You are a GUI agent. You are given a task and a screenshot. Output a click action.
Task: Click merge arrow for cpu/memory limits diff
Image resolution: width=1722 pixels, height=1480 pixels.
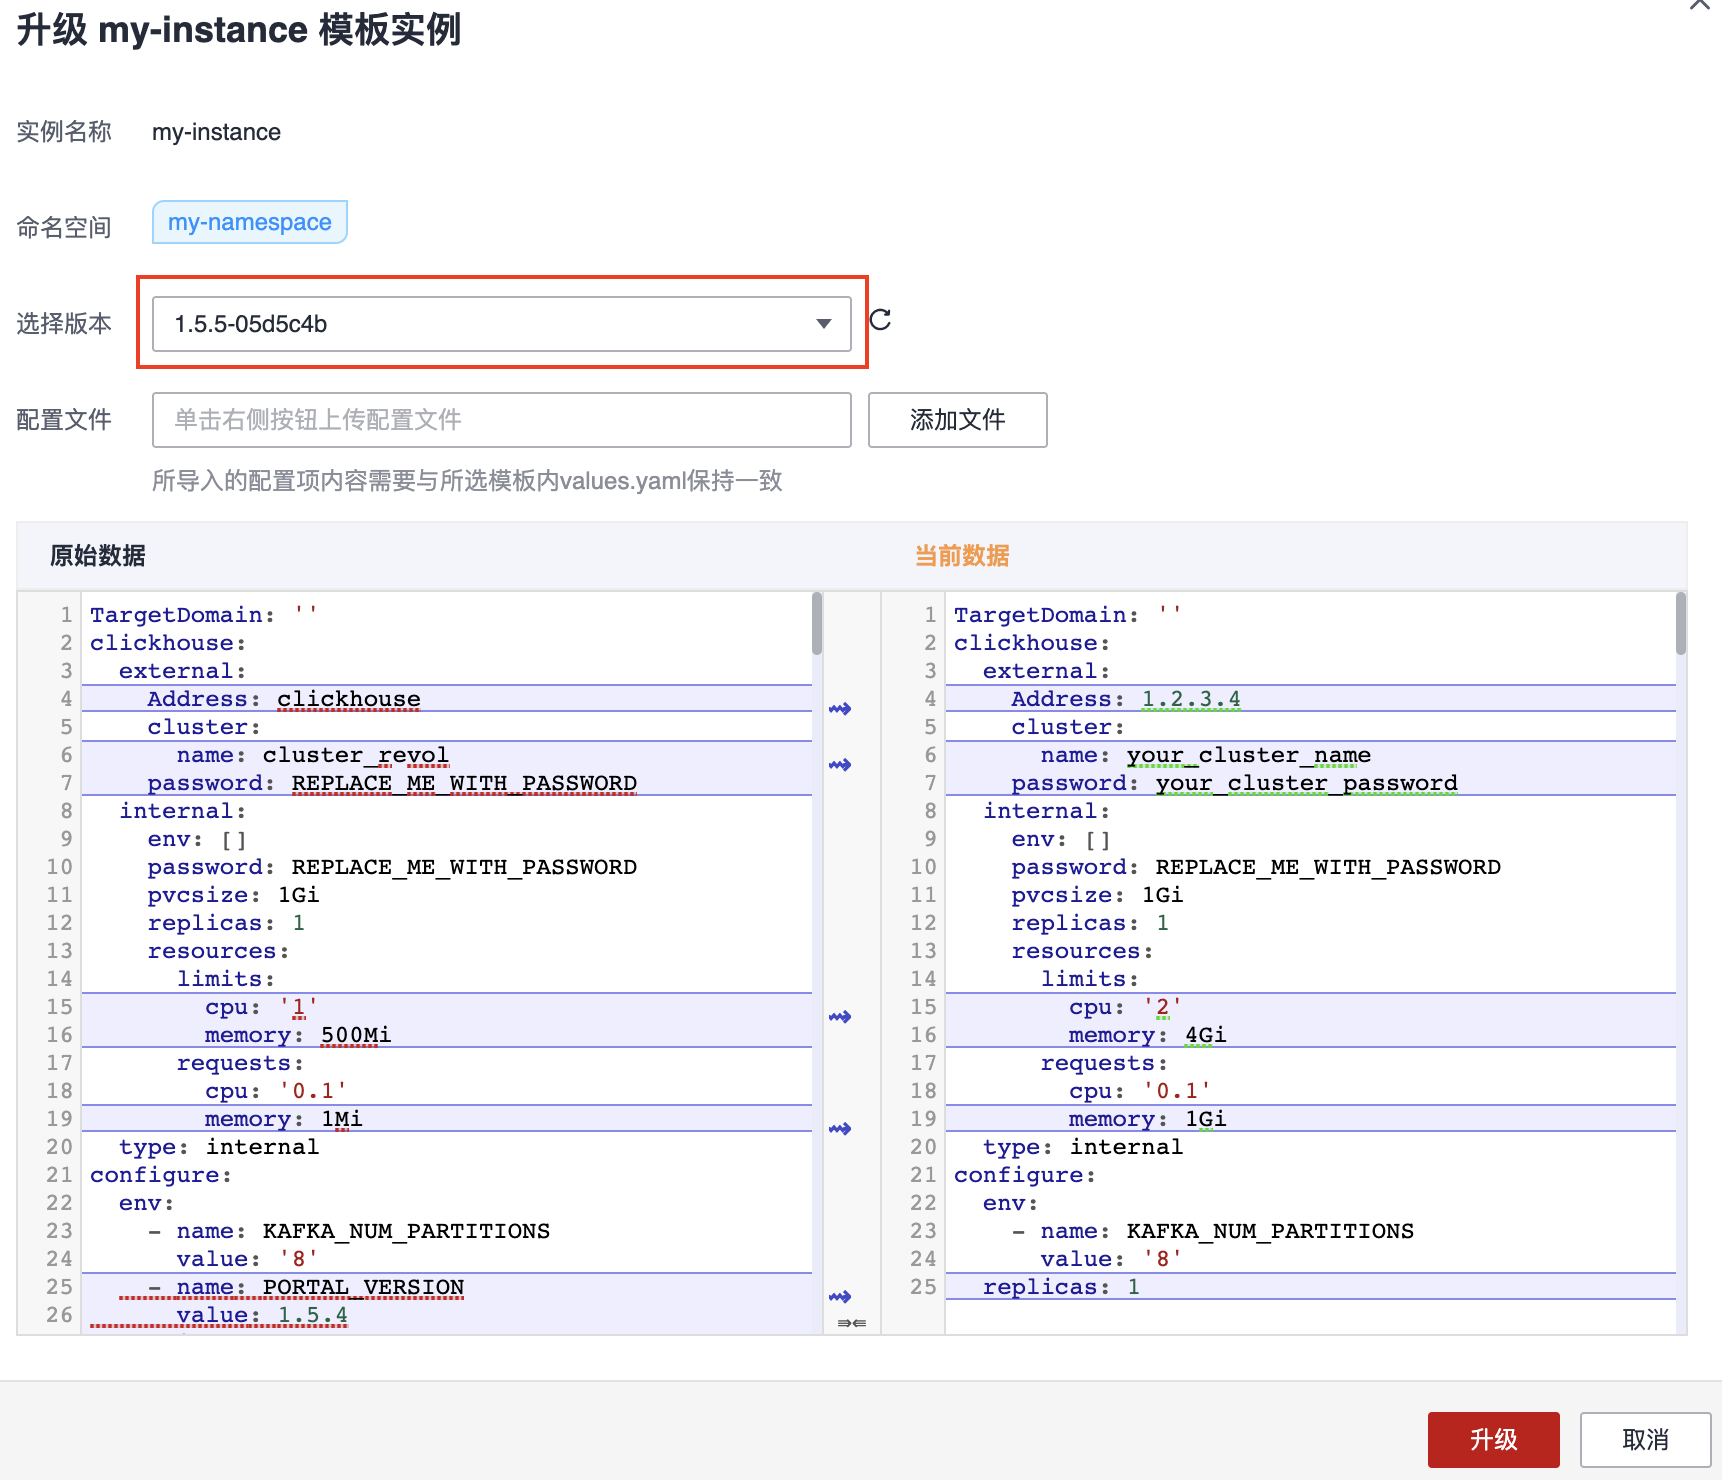click(x=840, y=1017)
